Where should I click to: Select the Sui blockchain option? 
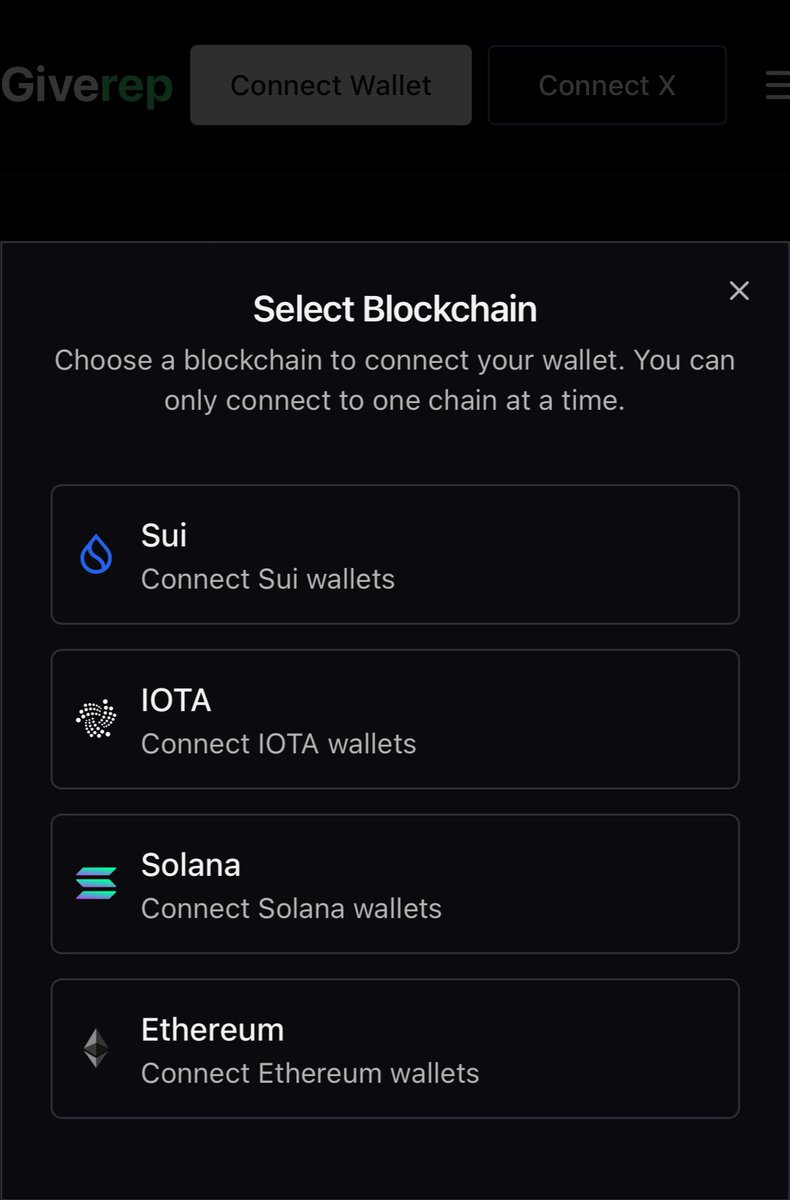point(395,555)
